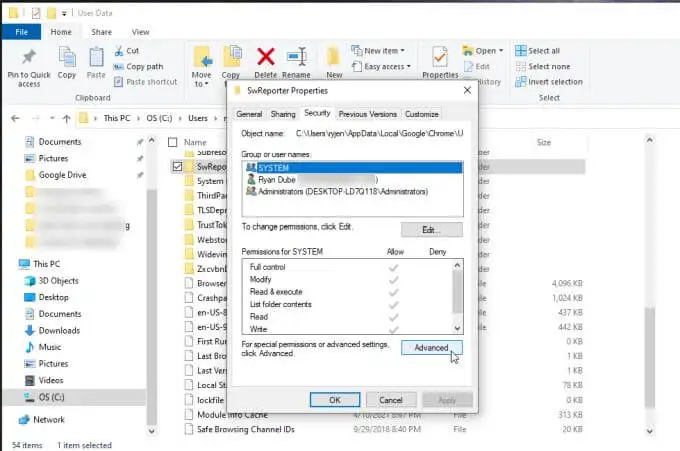
Task: Click the Size column header
Action: point(544,142)
